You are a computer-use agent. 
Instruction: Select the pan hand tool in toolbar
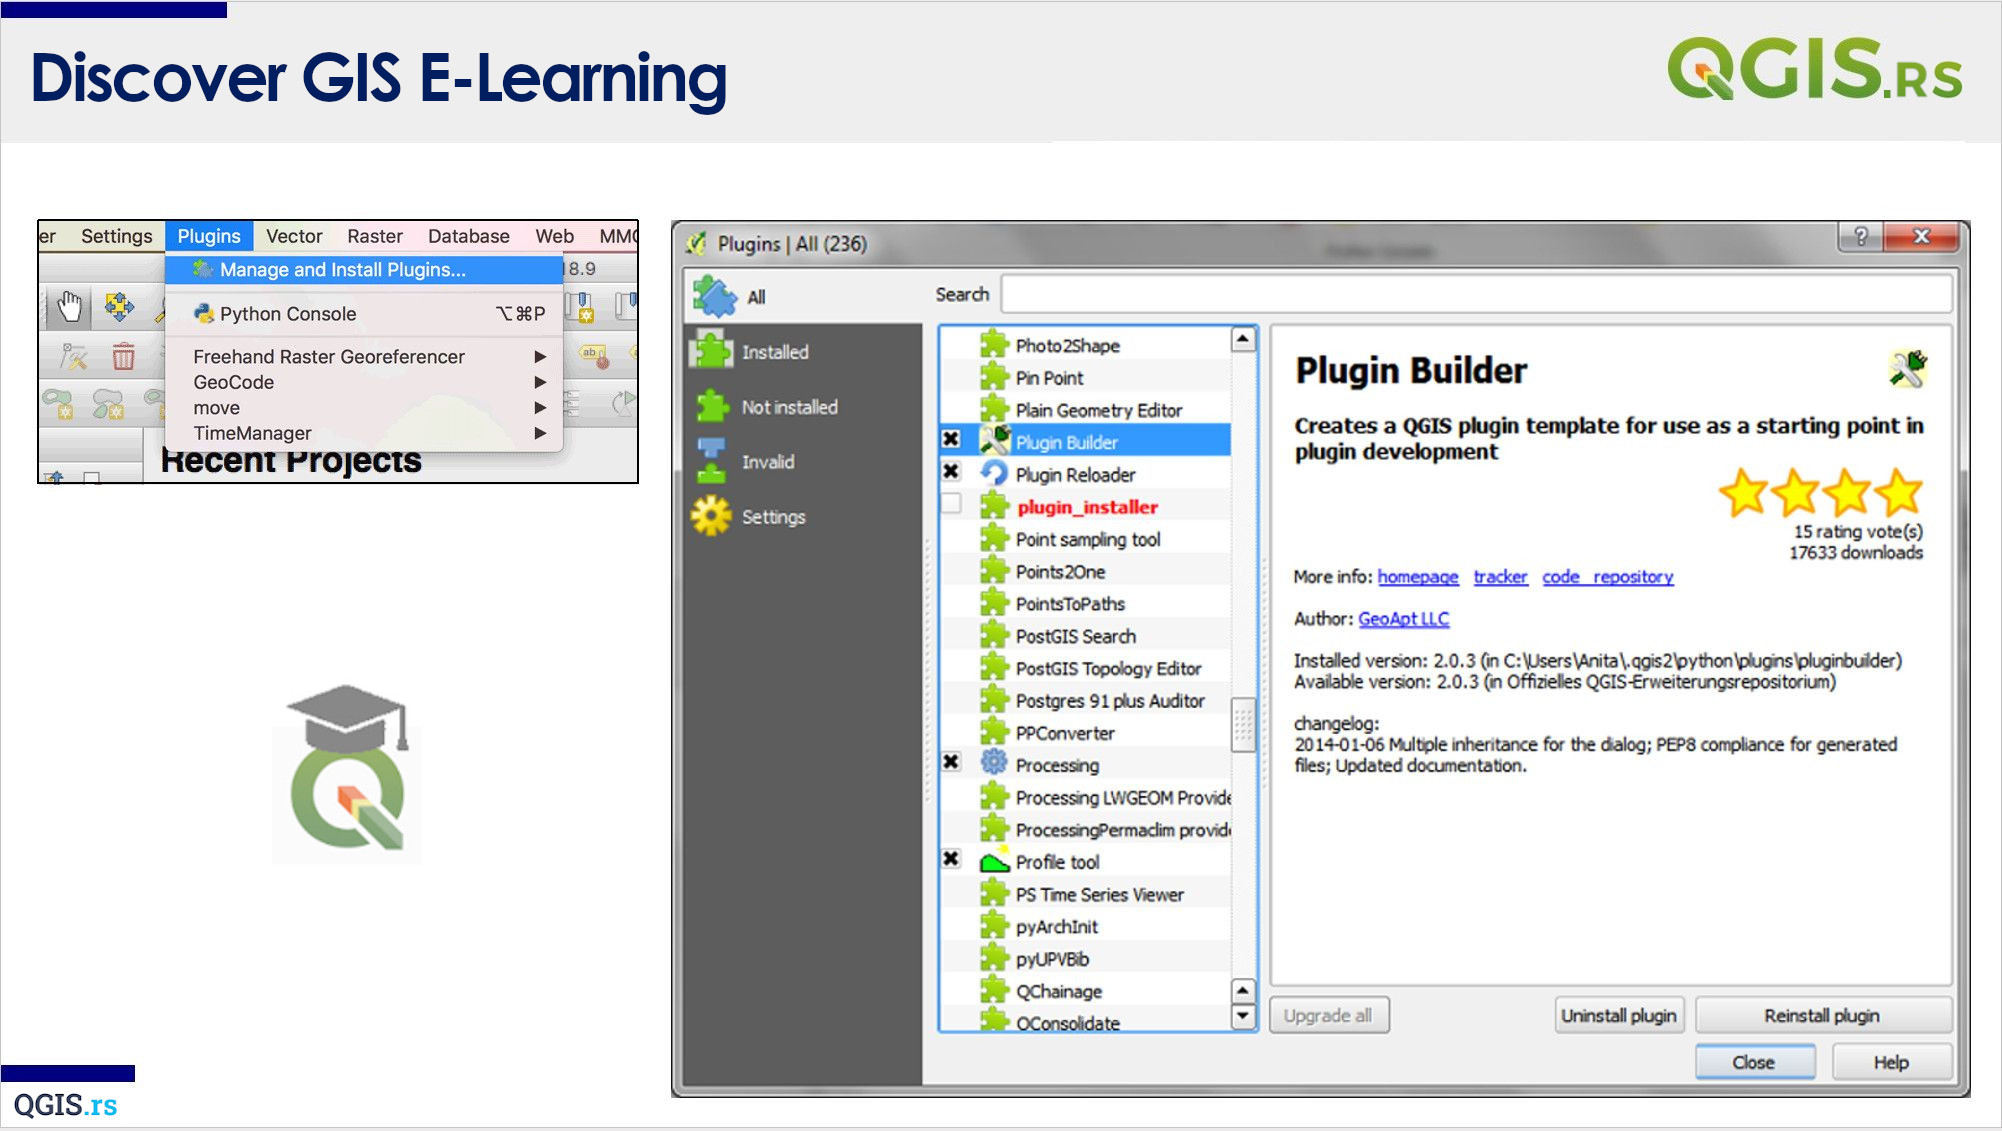click(x=69, y=306)
